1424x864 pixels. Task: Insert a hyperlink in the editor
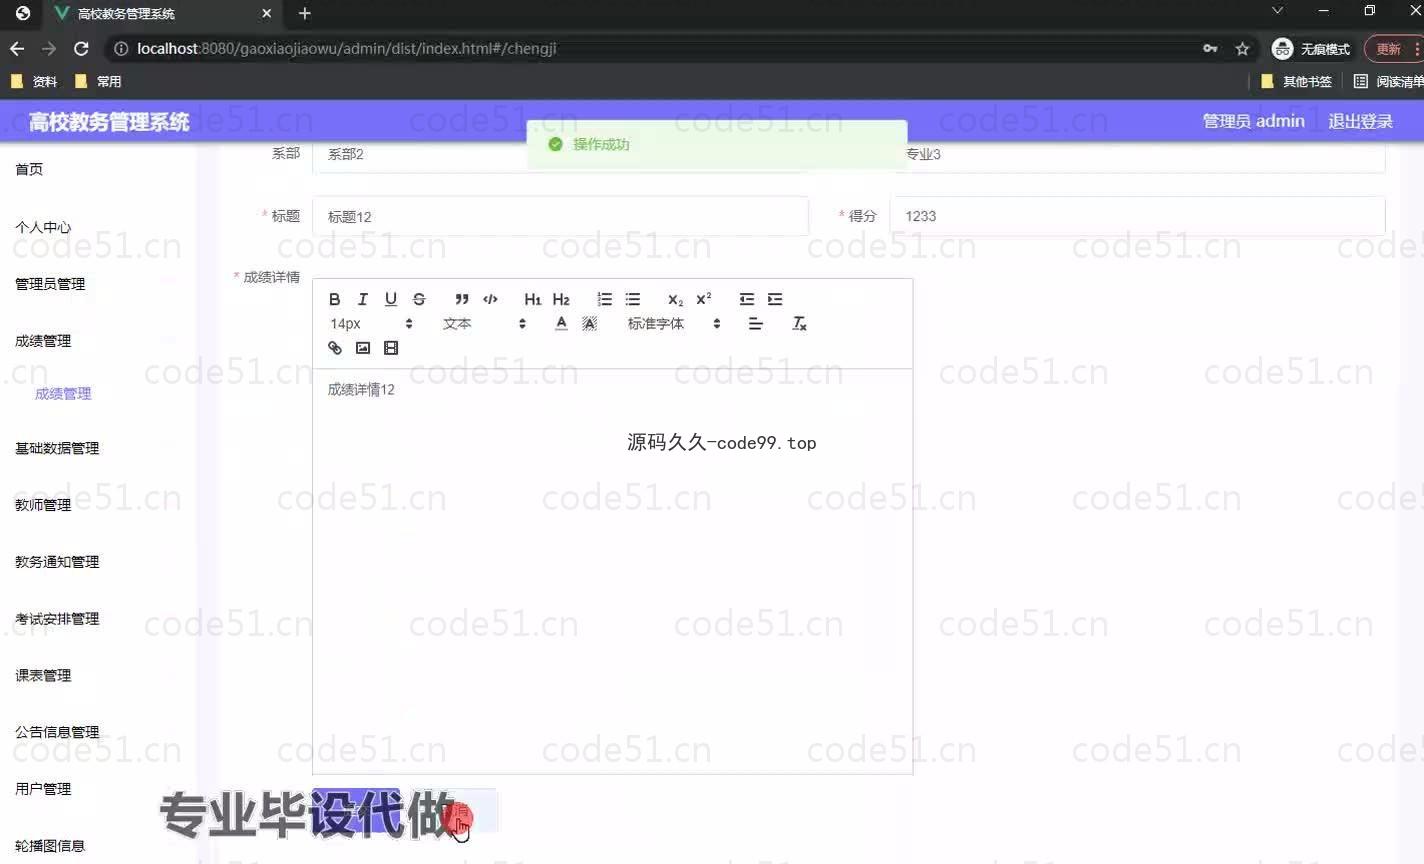pos(335,348)
